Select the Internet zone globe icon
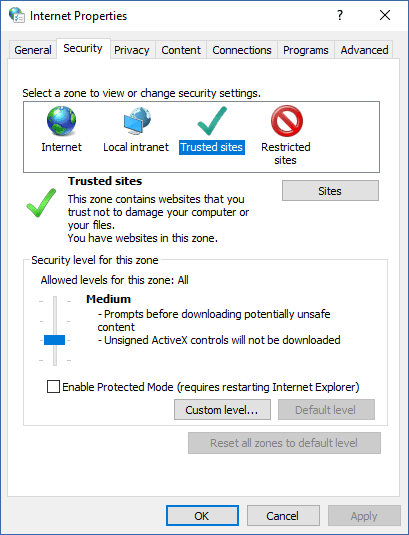This screenshot has height=535, width=409. pyautogui.click(x=61, y=120)
